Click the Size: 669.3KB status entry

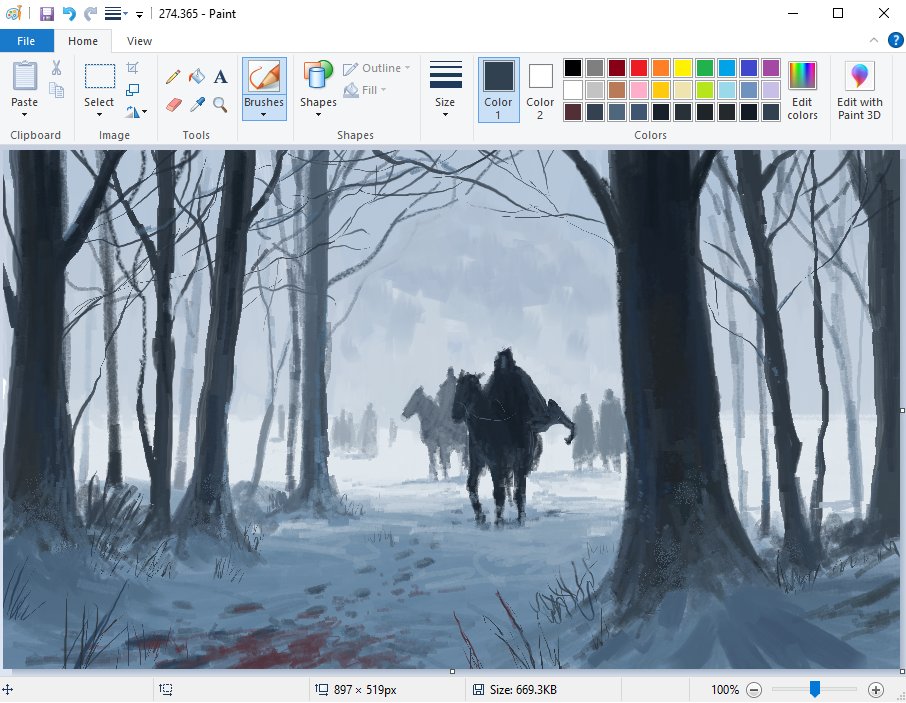pyautogui.click(x=515, y=689)
